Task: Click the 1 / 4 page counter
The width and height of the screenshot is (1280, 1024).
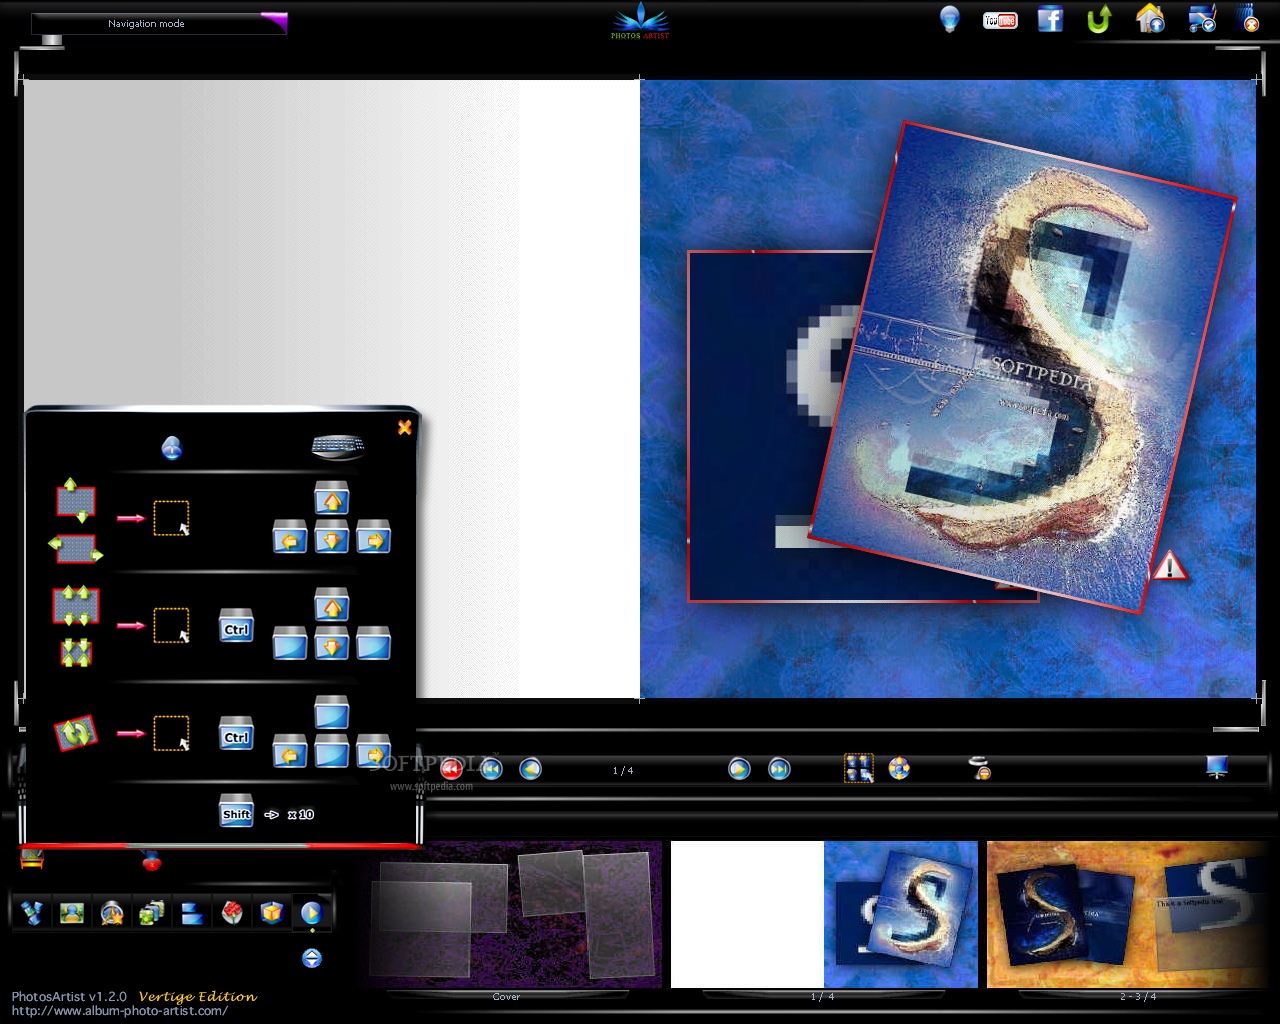Action: pyautogui.click(x=623, y=770)
